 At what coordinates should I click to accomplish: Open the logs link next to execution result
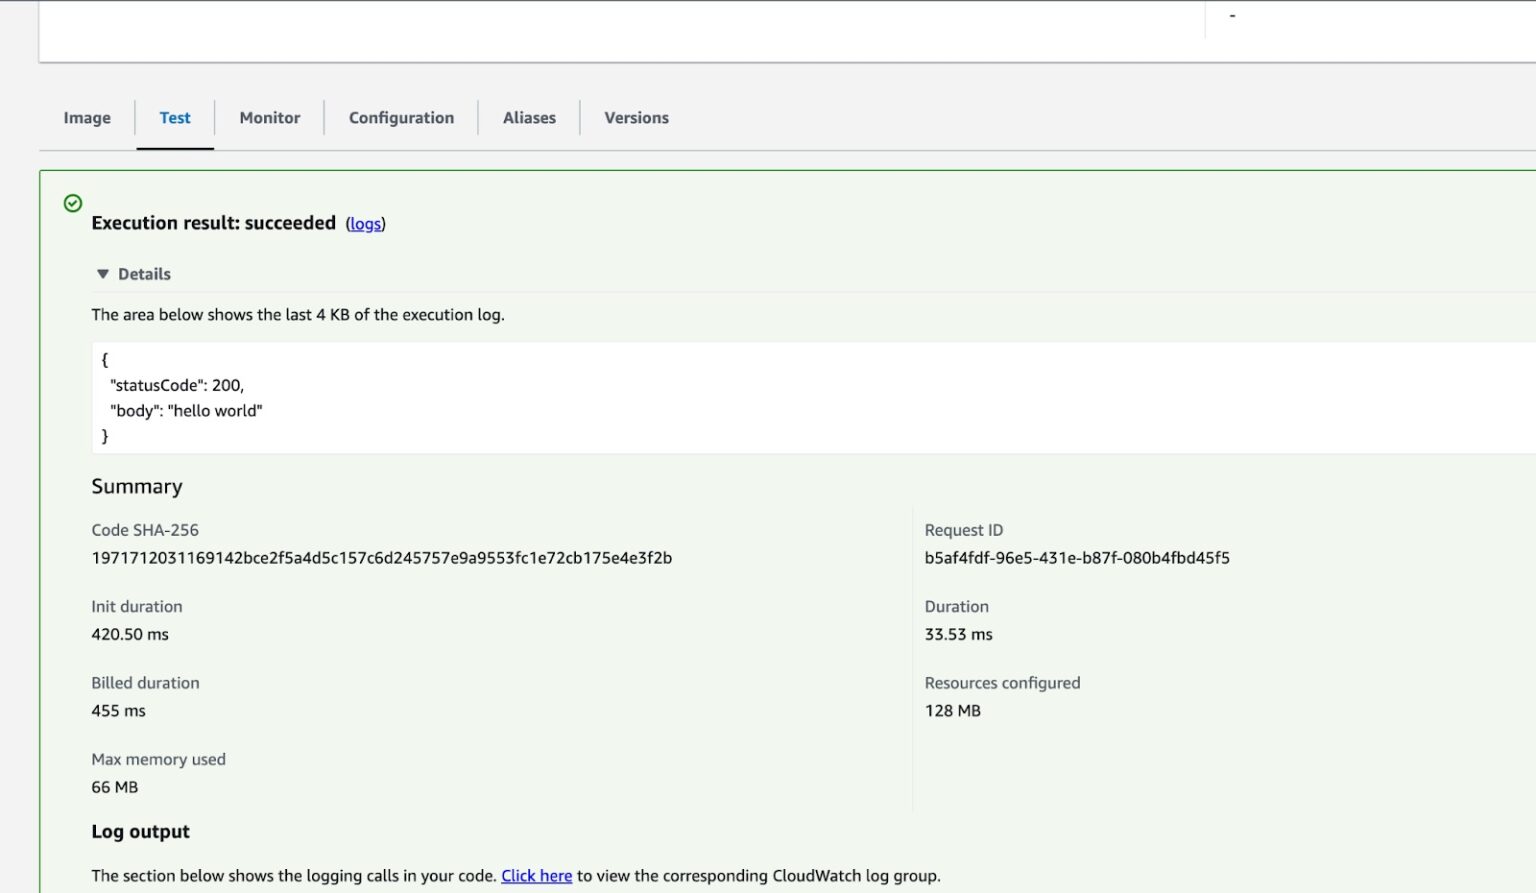click(x=365, y=223)
